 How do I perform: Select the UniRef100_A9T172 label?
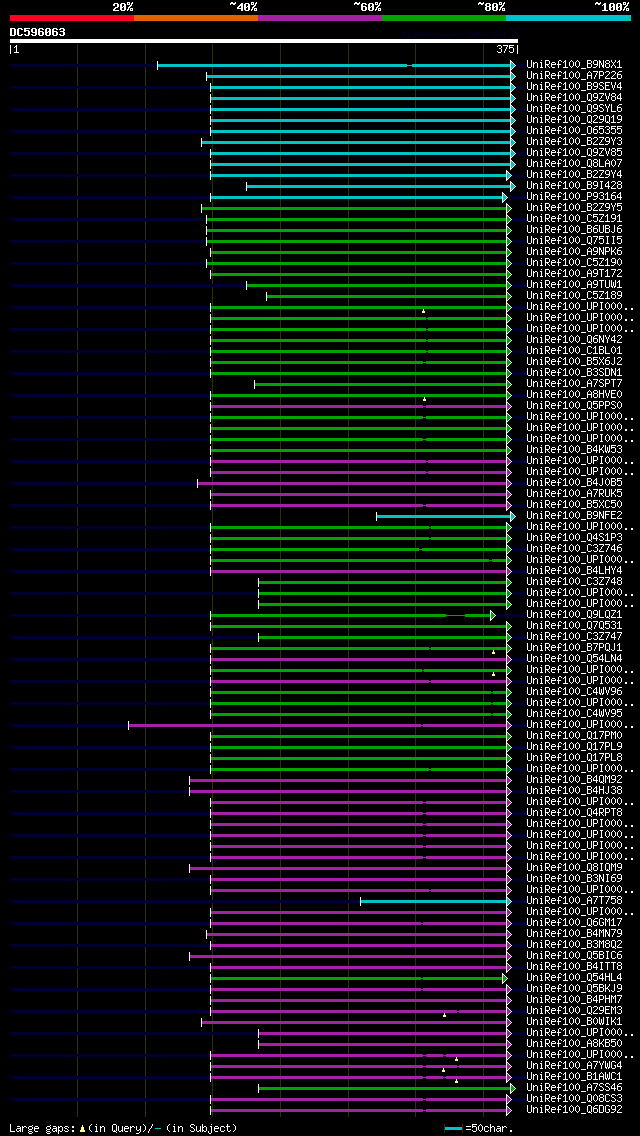[574, 274]
